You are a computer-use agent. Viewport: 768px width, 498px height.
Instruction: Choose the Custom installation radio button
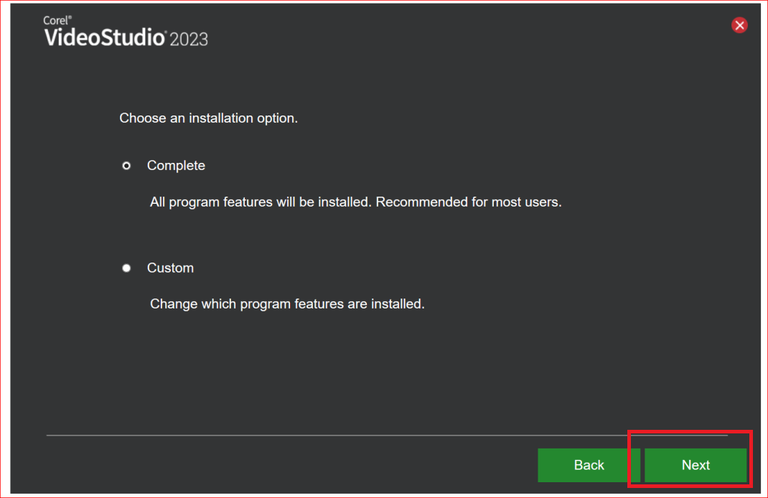(x=126, y=268)
